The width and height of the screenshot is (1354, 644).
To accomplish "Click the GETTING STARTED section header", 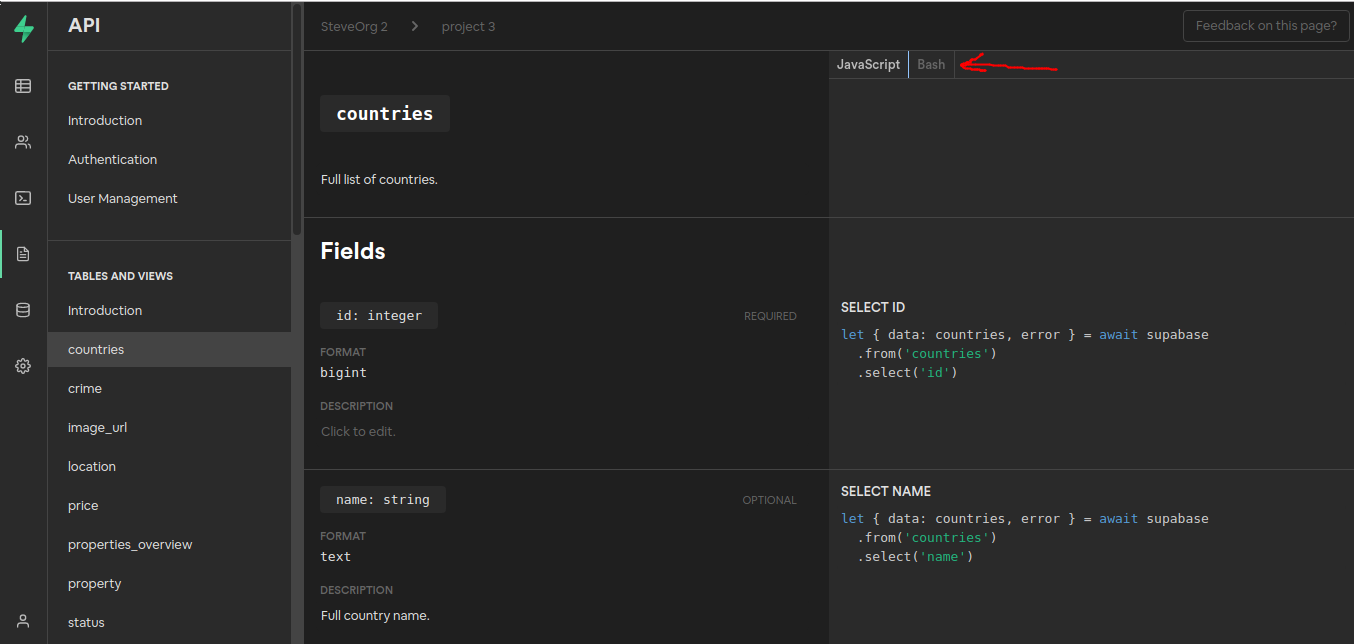I will coord(118,86).
